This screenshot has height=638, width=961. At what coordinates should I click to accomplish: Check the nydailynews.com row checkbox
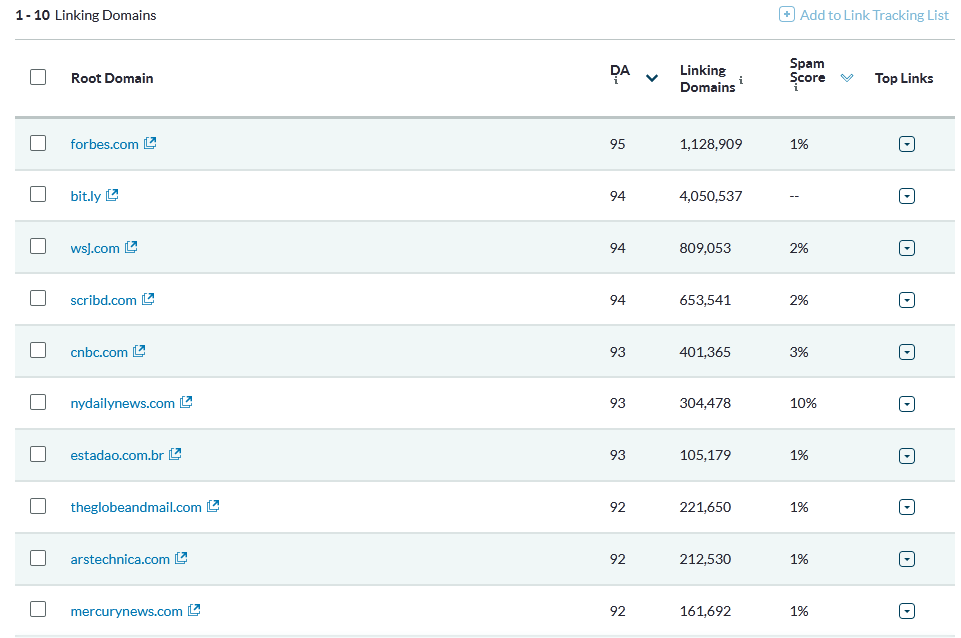pyautogui.click(x=38, y=402)
